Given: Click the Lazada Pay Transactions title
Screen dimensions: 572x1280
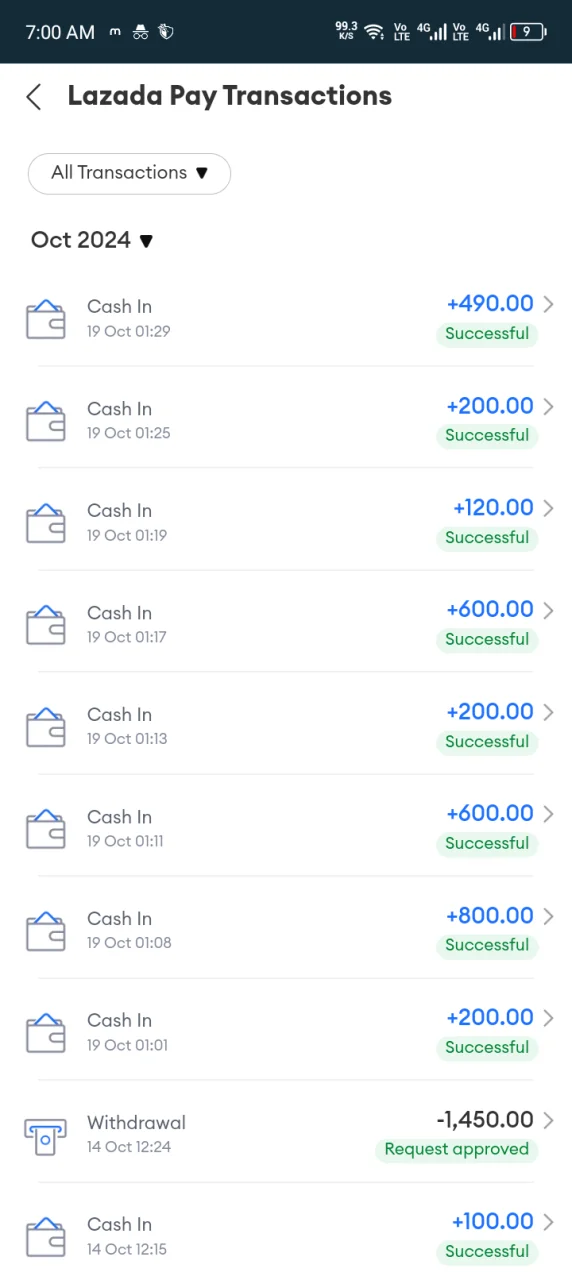Looking at the screenshot, I should point(230,96).
